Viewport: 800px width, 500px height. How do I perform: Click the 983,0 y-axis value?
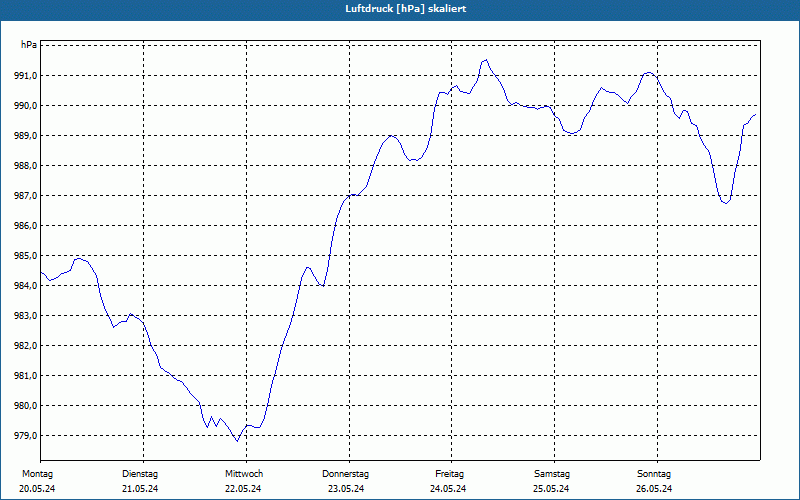click(24, 316)
